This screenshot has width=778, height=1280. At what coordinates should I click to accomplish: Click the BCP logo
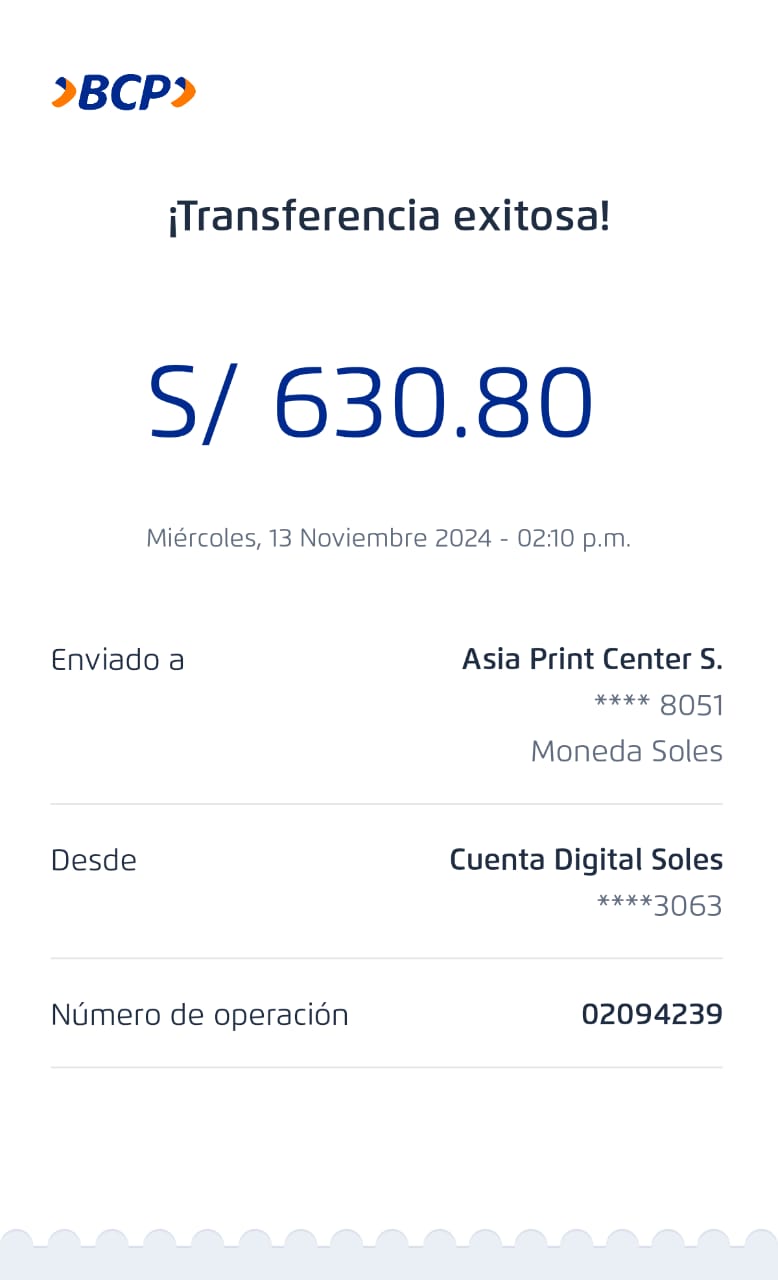coord(124,93)
